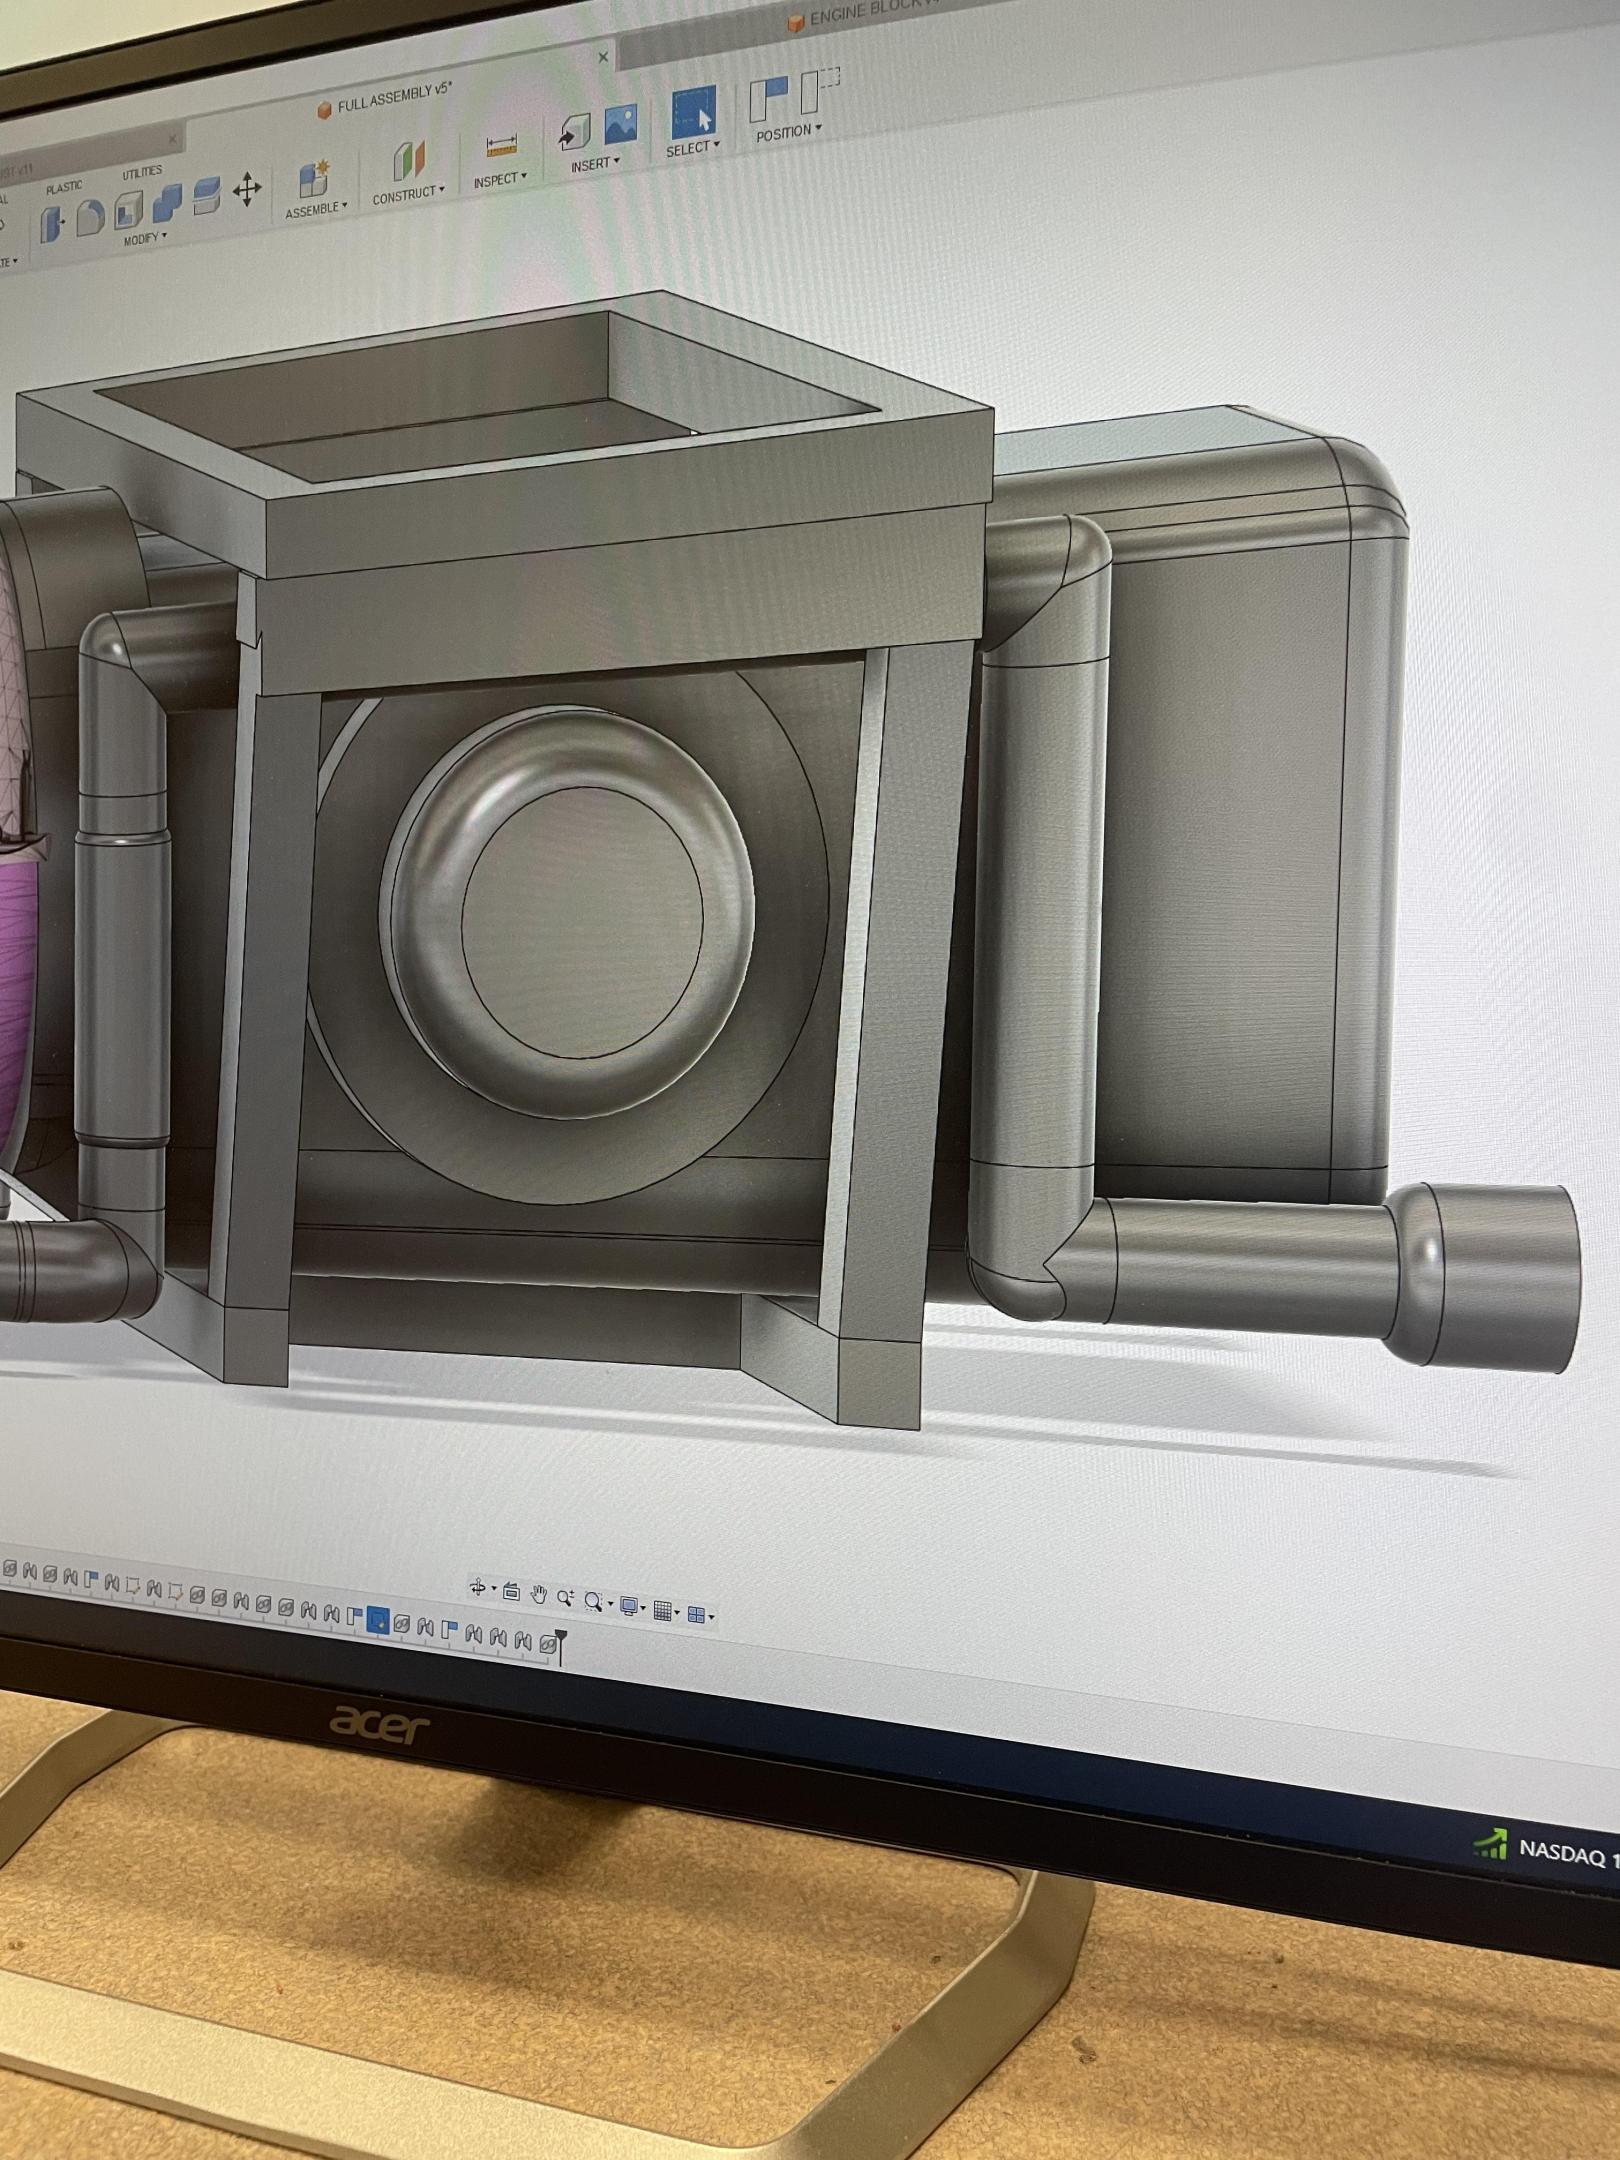Open the INSERT dropdown menu
Viewport: 1620px width, 2160px height.
595,164
